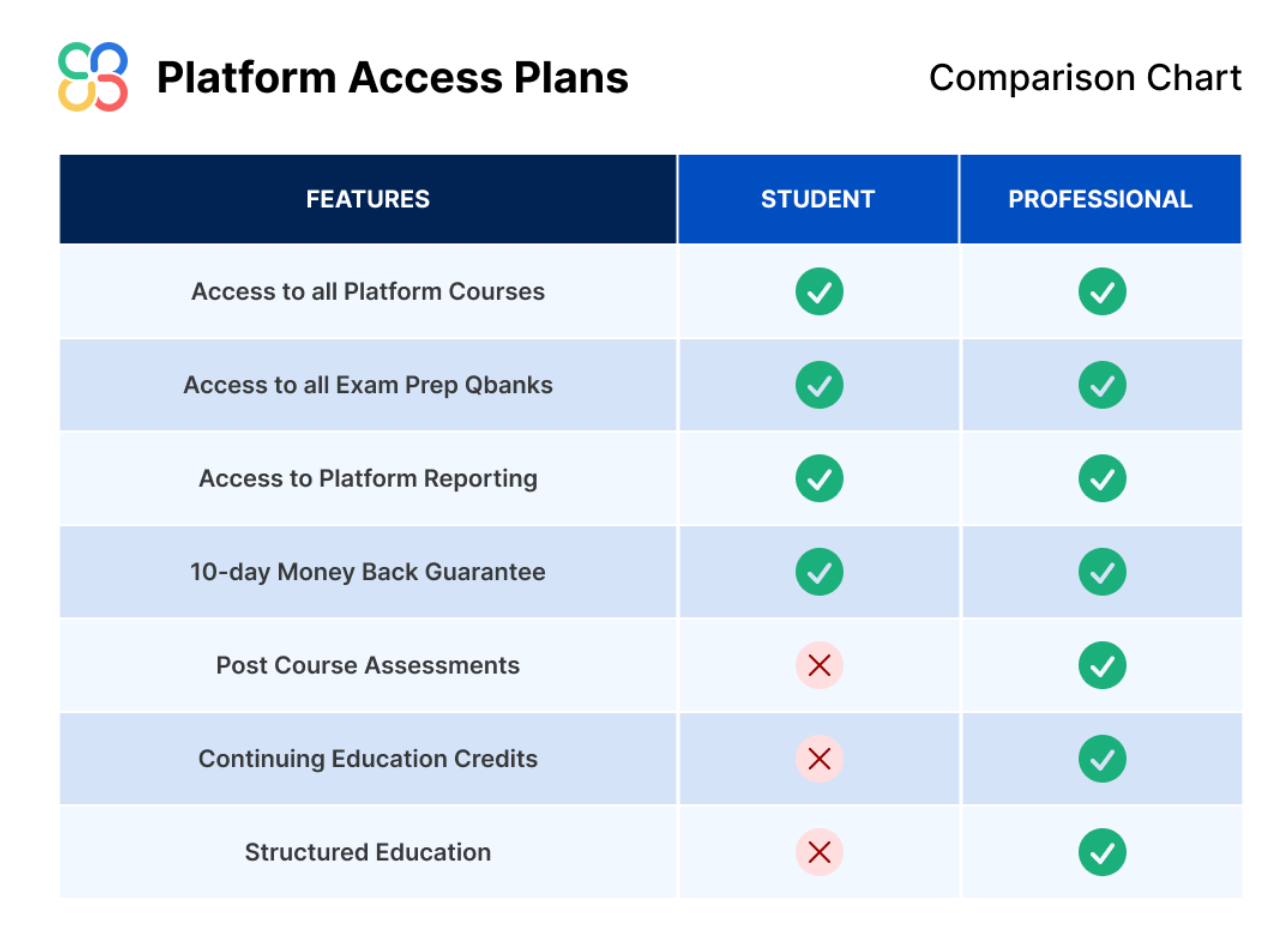Click Professional checkmark for Continuing Education Credits
Screen dimensions: 1268x940
(x=1102, y=759)
